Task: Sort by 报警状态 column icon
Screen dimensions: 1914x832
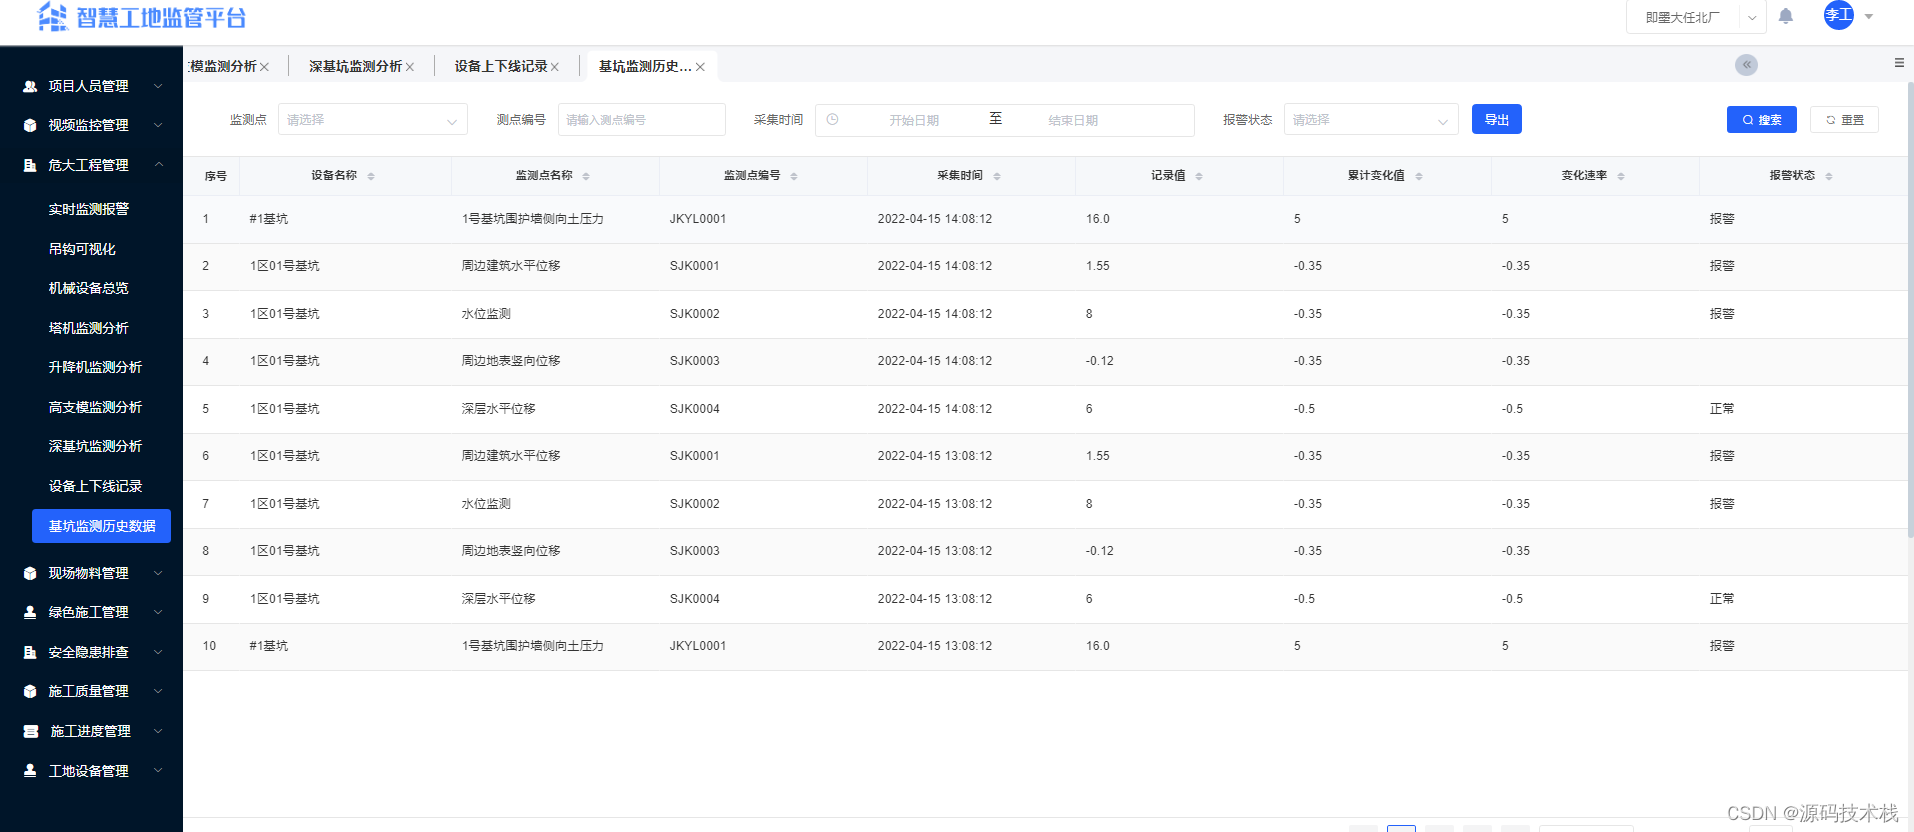Action: coord(1829,176)
